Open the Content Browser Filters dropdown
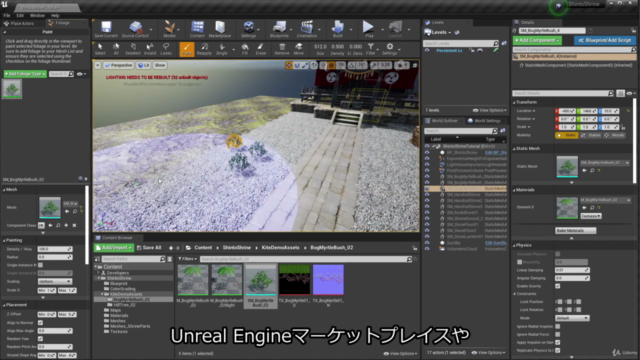Screen dimensions: 640x360 pos(188,259)
